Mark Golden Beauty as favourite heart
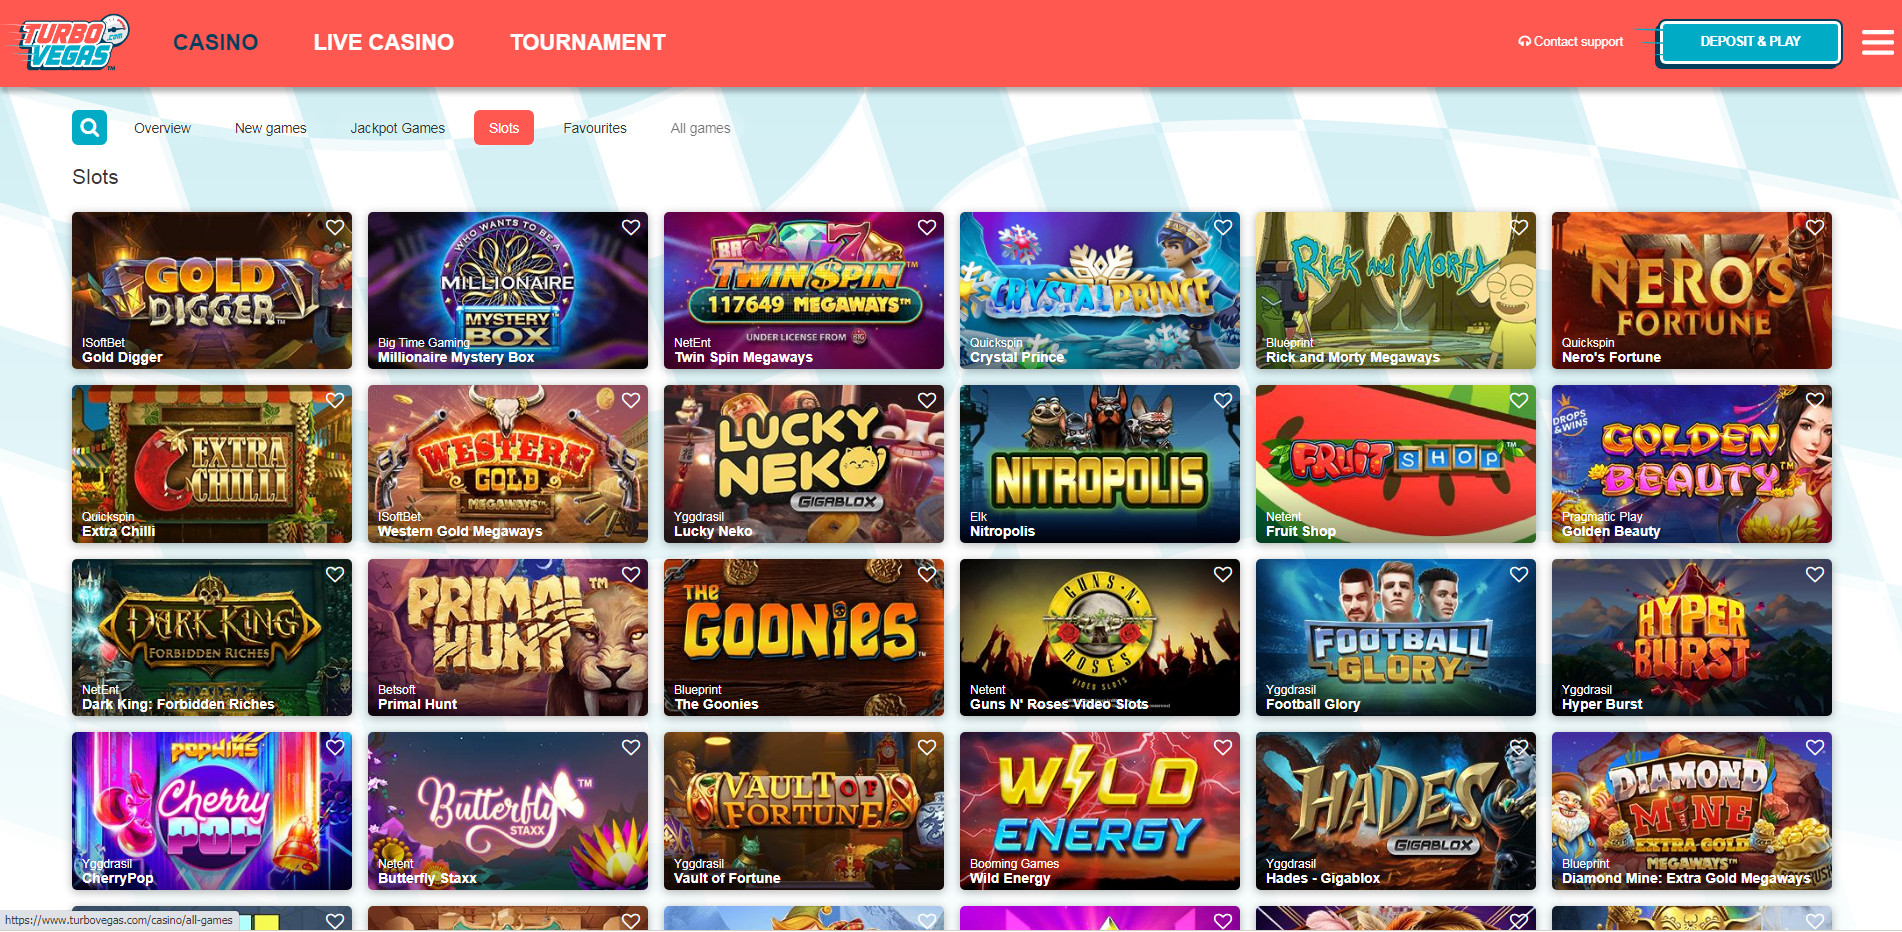 point(1815,400)
